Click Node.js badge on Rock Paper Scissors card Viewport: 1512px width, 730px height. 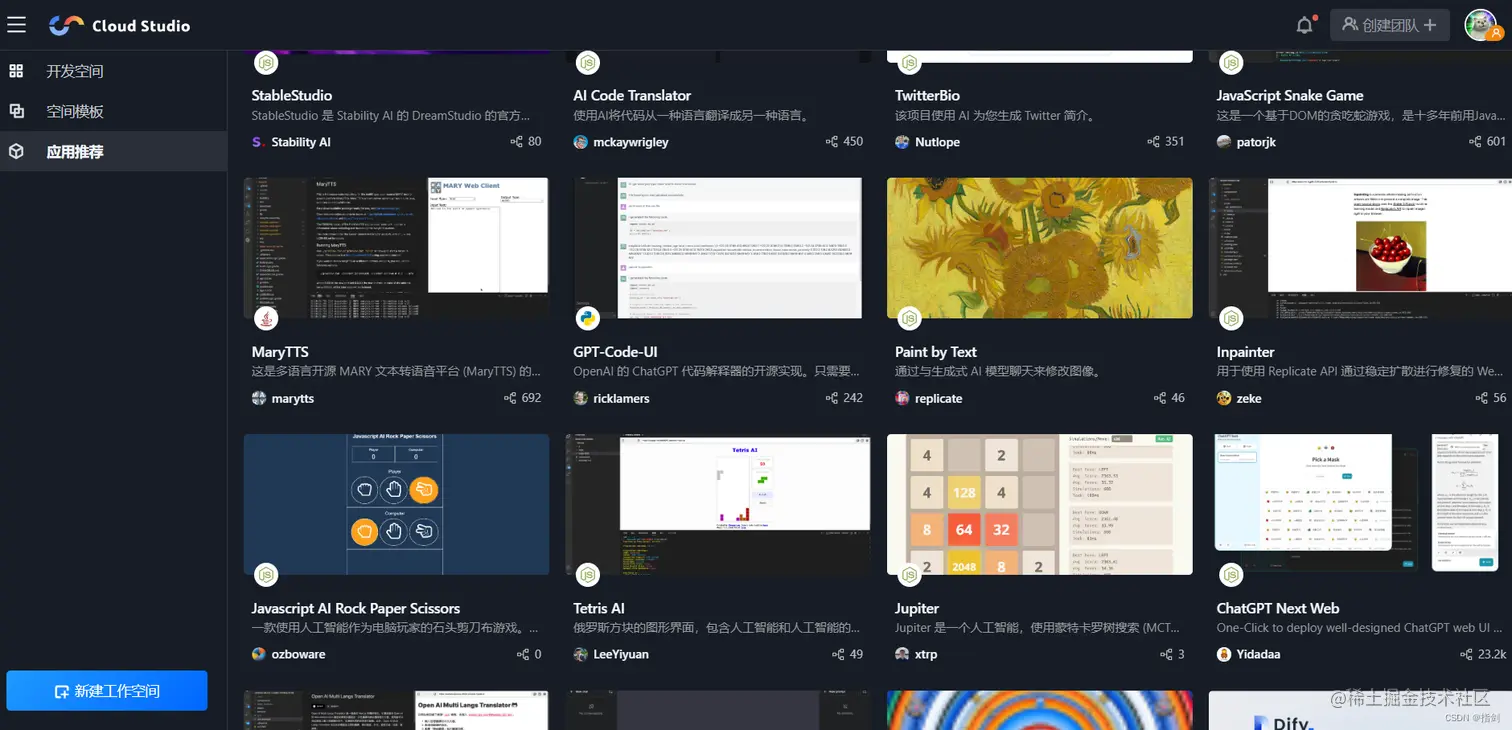266,575
